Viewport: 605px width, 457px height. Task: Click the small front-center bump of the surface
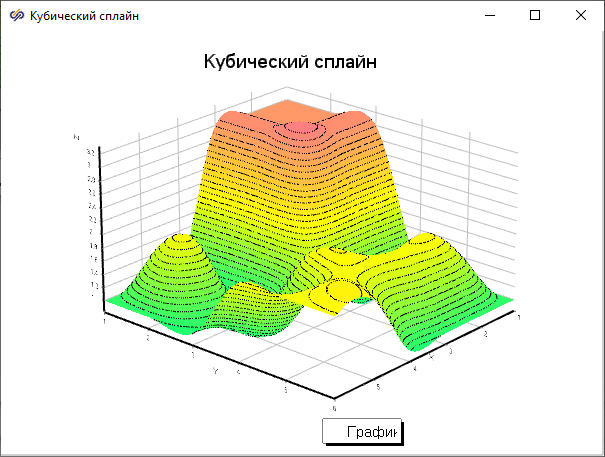255,310
